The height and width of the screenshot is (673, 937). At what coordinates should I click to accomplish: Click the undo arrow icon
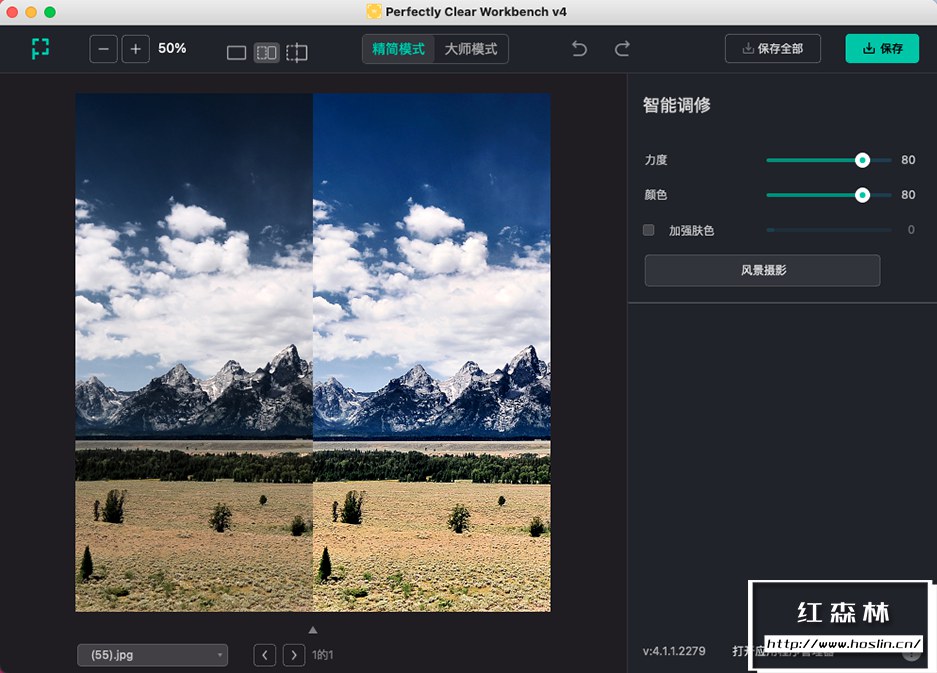pyautogui.click(x=578, y=48)
